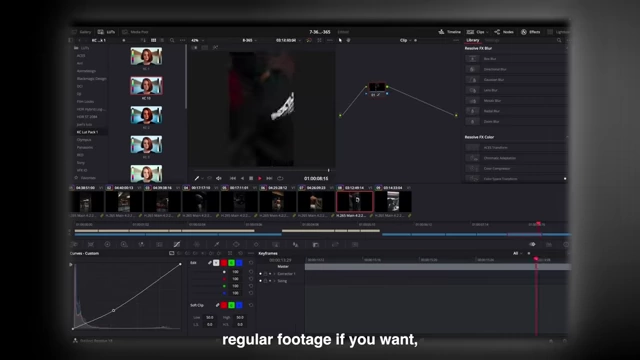Open the viewer timecode dropdown

tap(288, 40)
